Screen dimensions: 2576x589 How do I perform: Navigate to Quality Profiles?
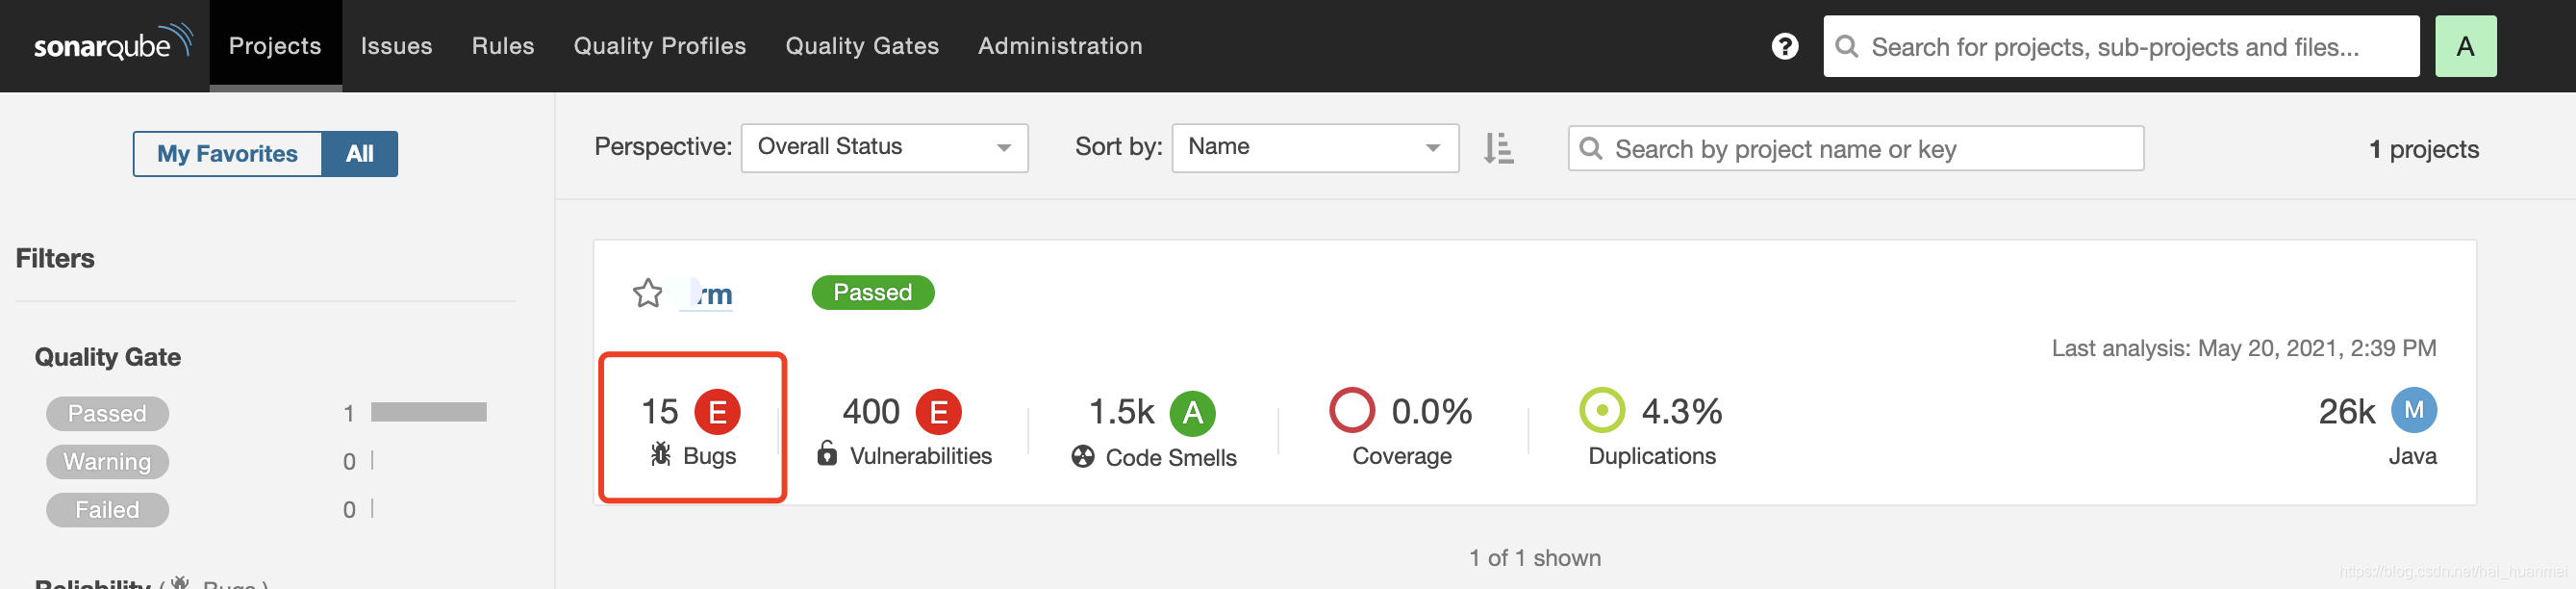660,46
